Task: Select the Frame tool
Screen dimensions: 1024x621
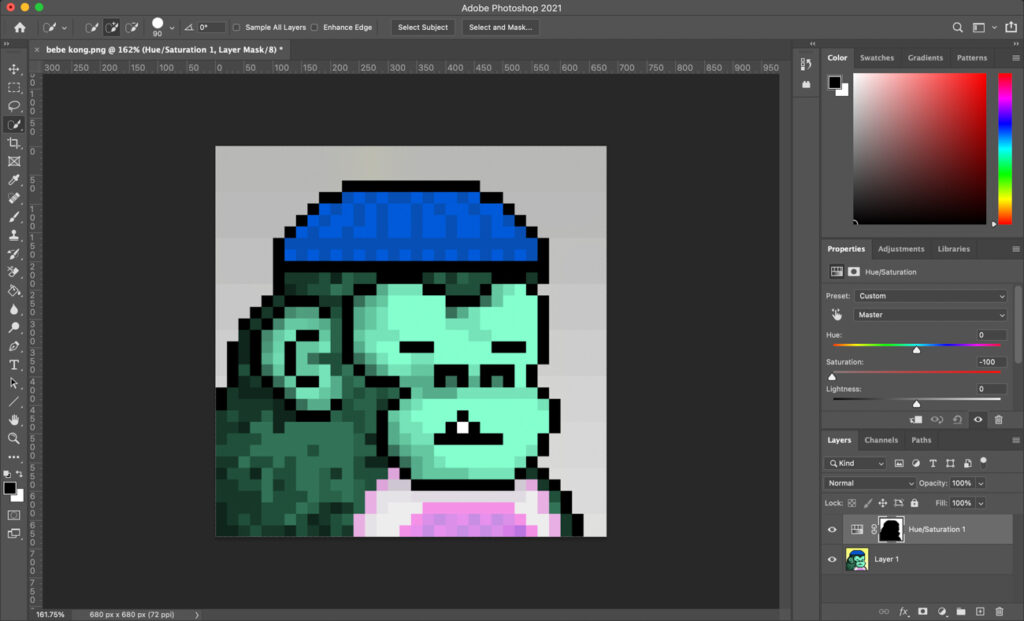Action: coord(14,161)
